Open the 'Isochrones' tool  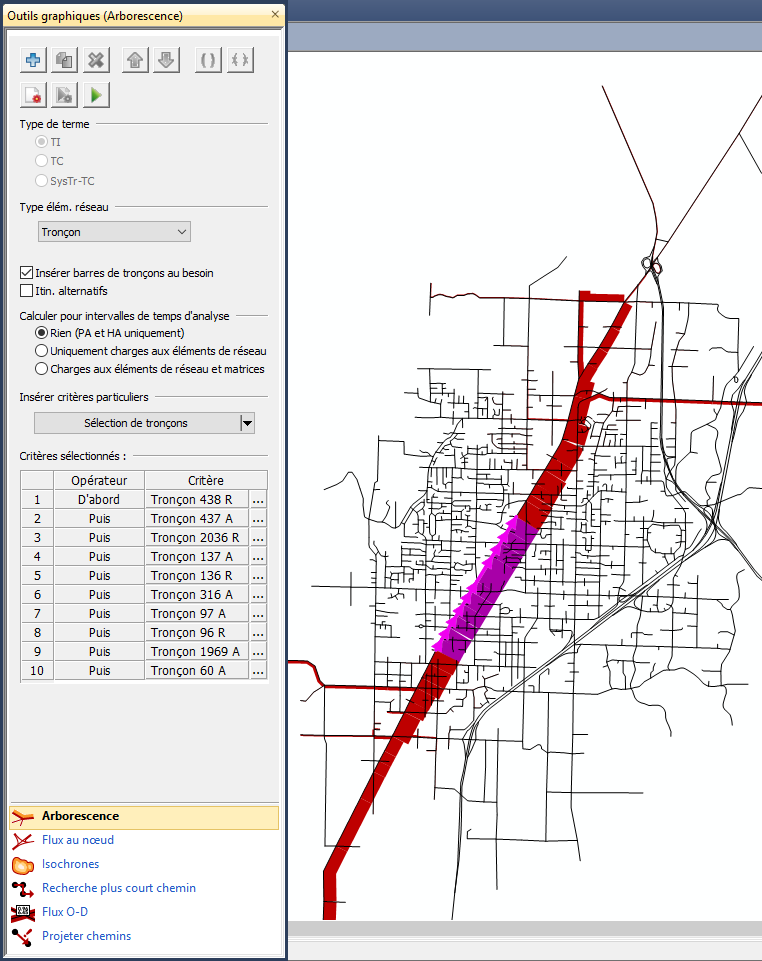(70, 864)
